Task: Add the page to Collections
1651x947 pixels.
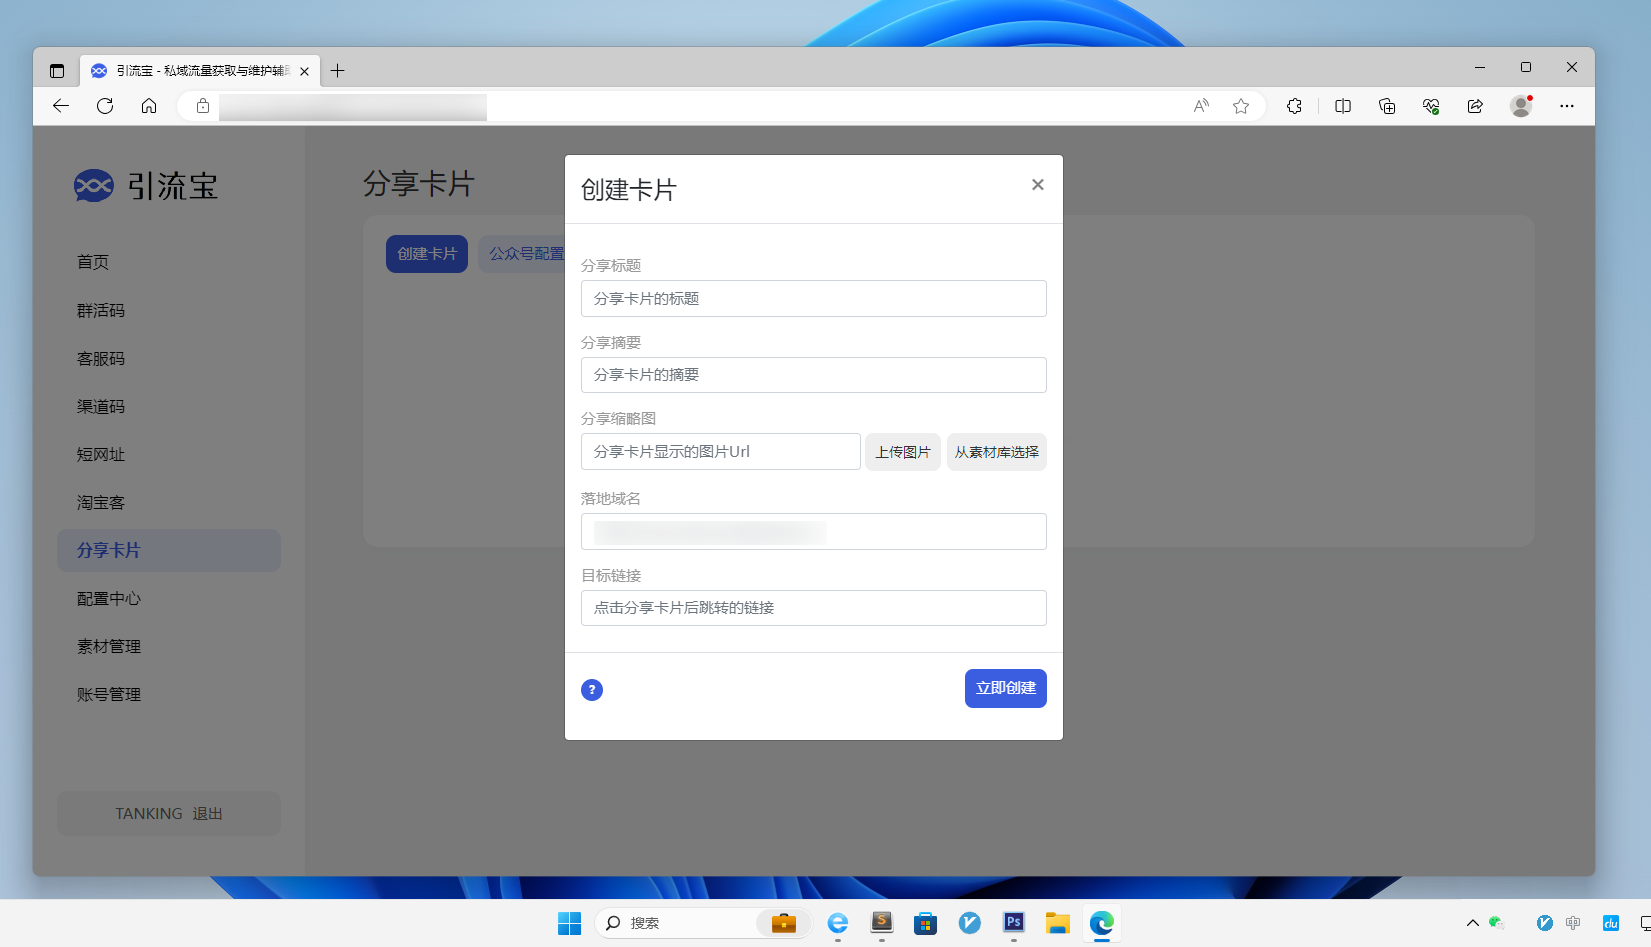Action: 1386,106
